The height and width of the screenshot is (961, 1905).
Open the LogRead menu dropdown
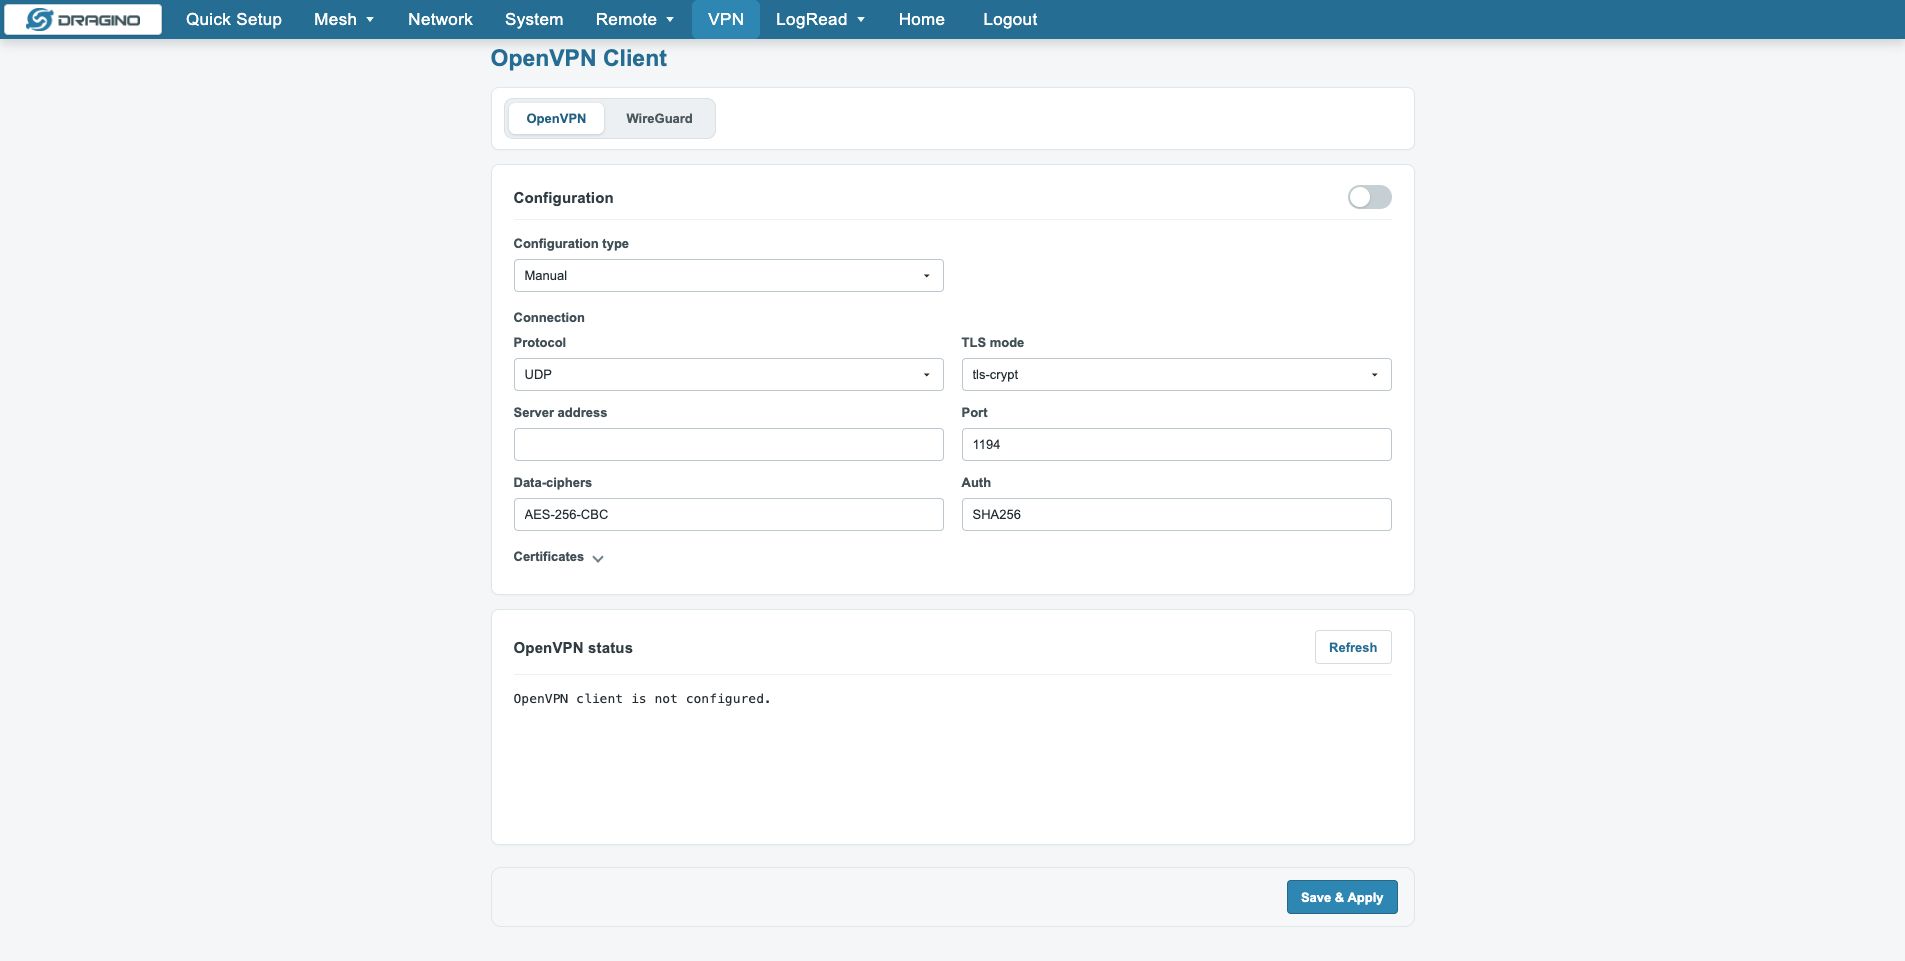click(x=820, y=19)
